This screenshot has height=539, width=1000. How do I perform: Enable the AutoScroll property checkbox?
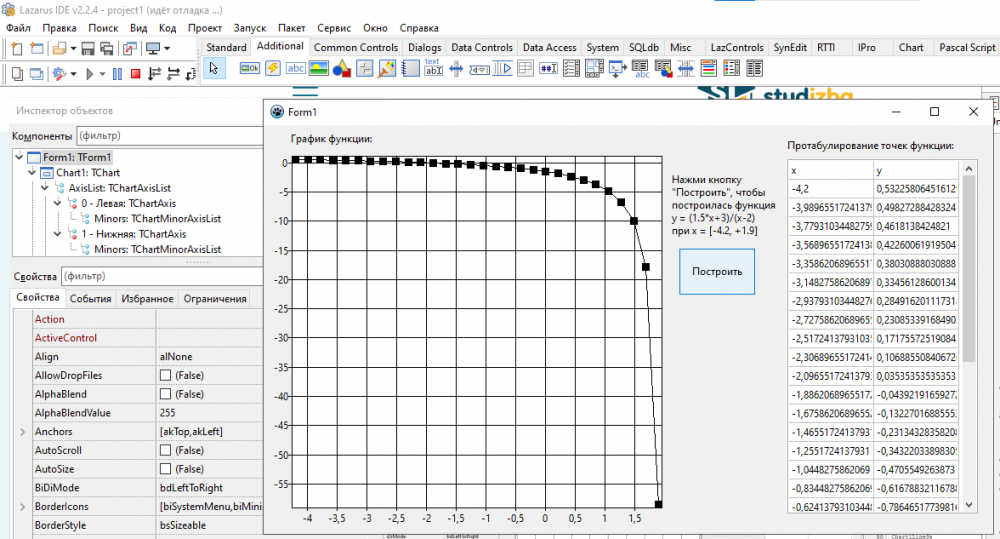[x=165, y=450]
